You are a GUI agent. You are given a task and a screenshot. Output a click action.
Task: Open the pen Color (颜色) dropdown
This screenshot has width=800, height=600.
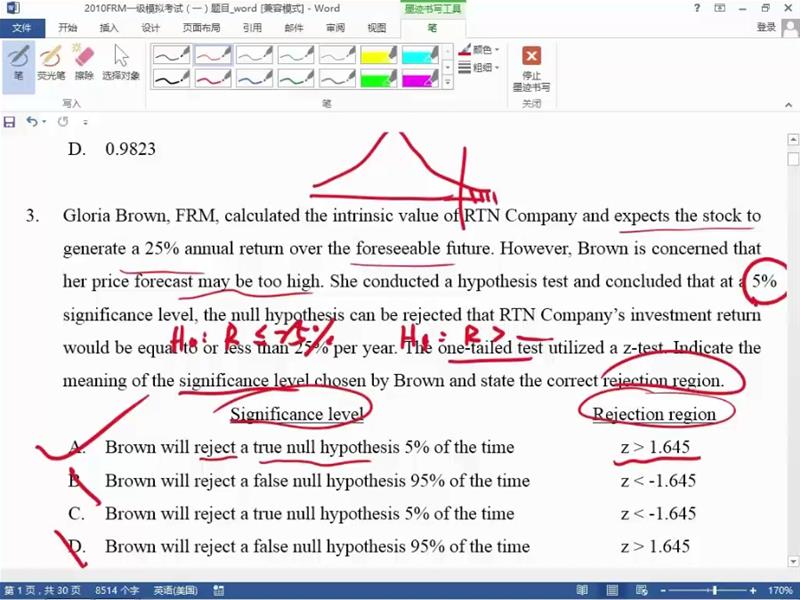tap(480, 49)
